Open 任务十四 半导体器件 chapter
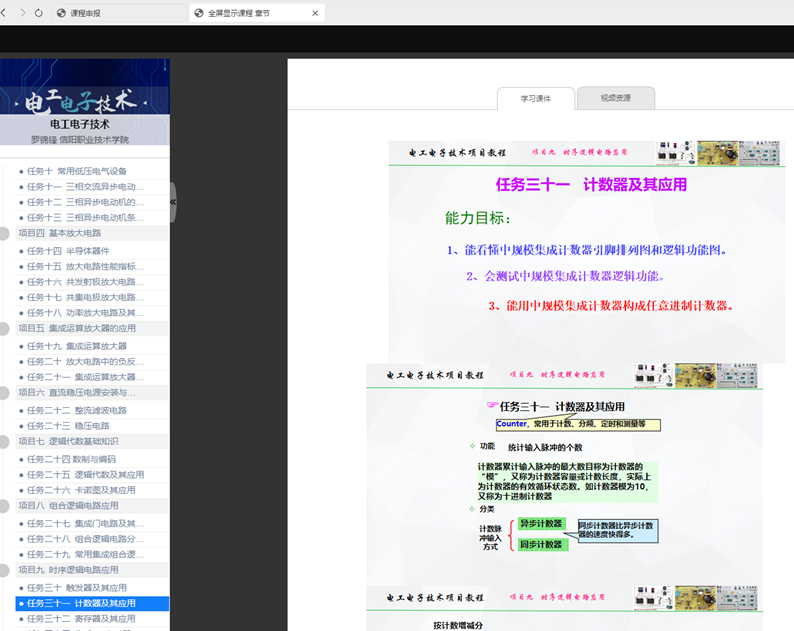The width and height of the screenshot is (794, 631). coord(68,251)
